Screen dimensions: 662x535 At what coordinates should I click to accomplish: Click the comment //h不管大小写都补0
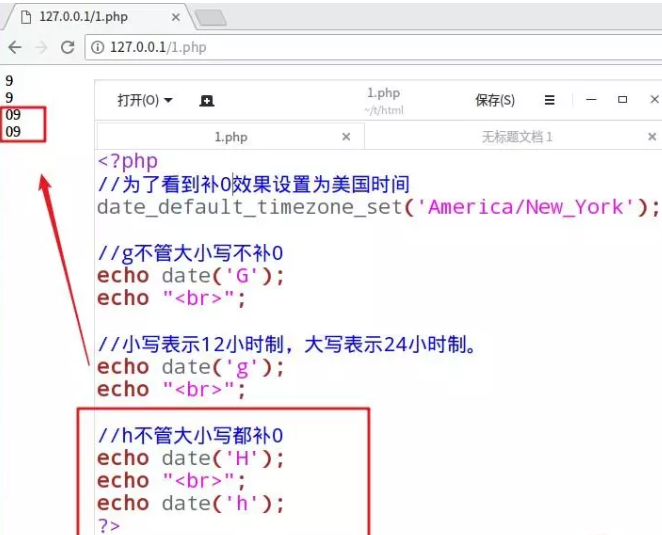click(x=190, y=435)
